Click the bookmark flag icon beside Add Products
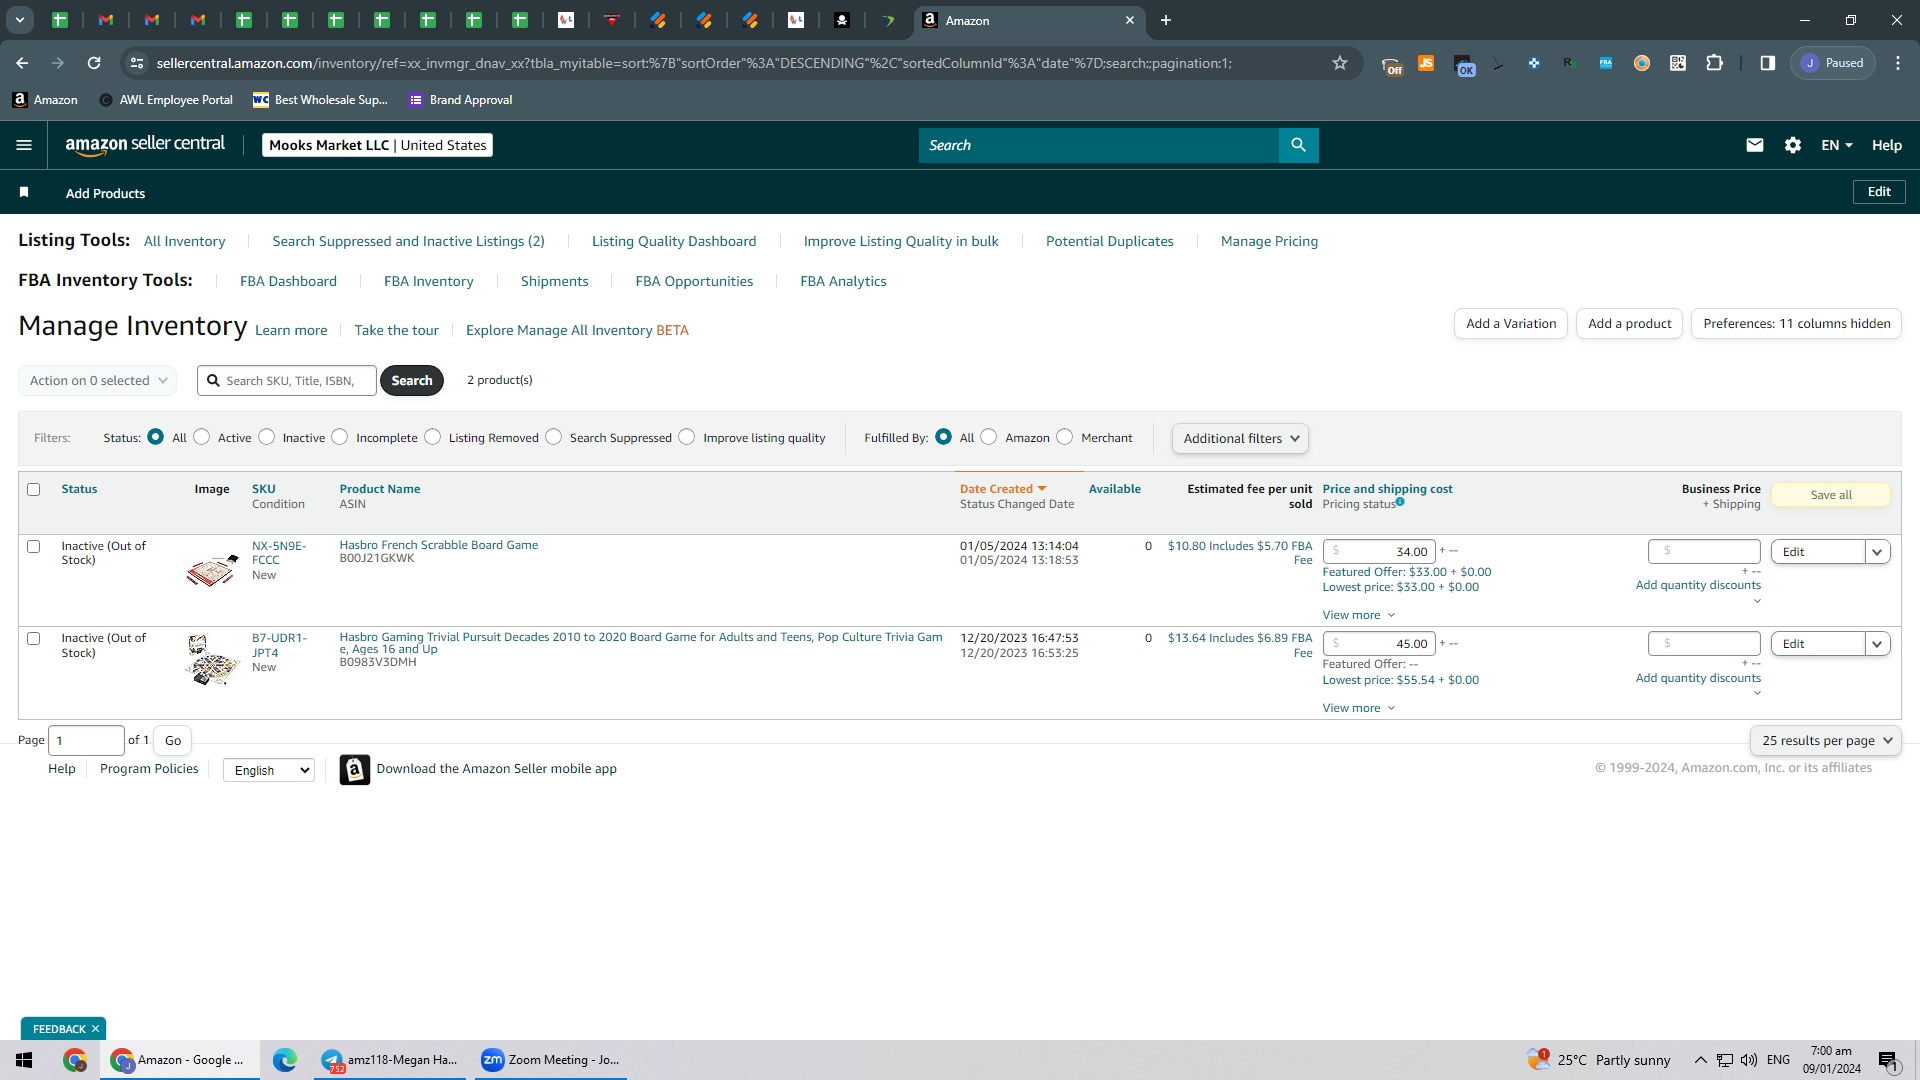The image size is (1920, 1080). (24, 192)
